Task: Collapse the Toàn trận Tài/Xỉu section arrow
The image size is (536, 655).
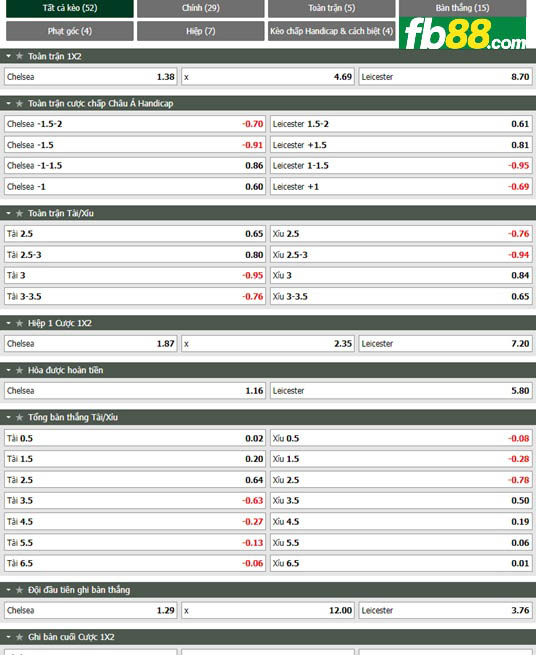Action: [x=8, y=213]
